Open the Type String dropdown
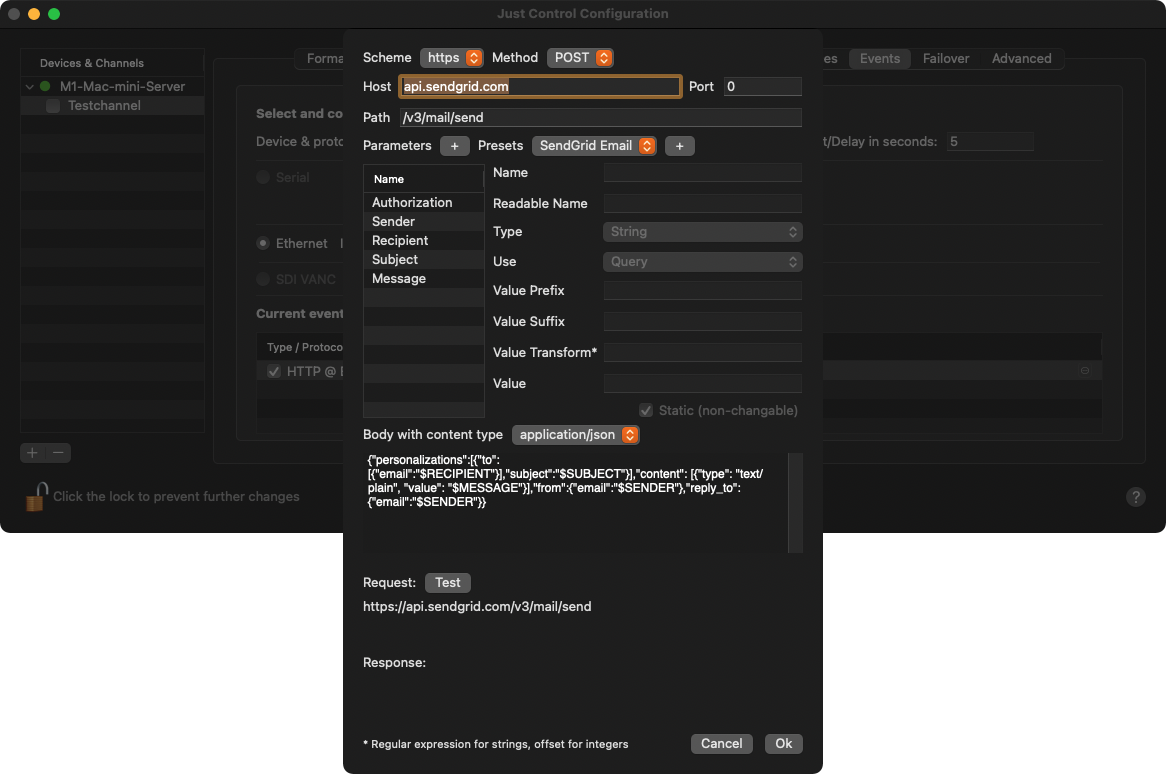This screenshot has width=1166, height=774. point(702,232)
